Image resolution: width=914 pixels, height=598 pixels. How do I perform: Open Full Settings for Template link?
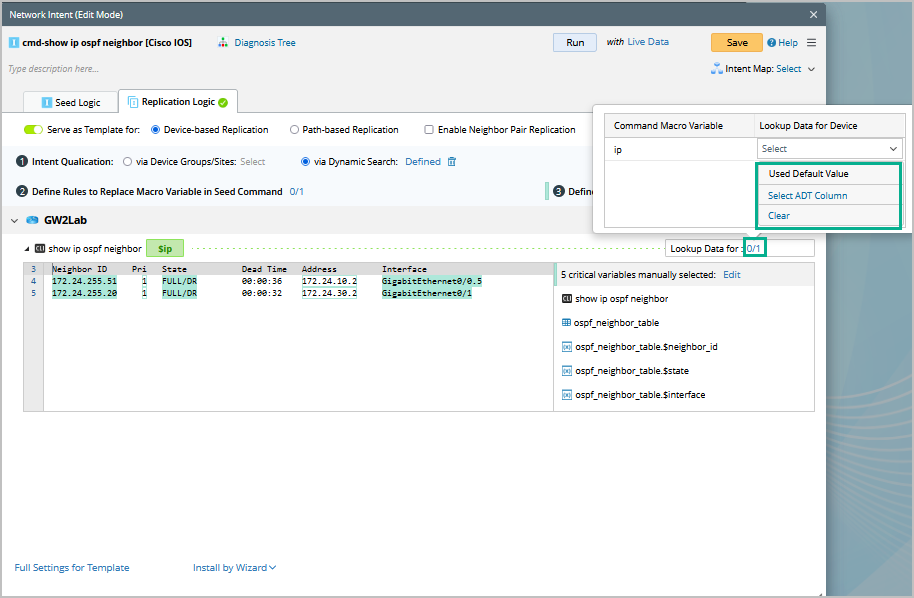(71, 568)
